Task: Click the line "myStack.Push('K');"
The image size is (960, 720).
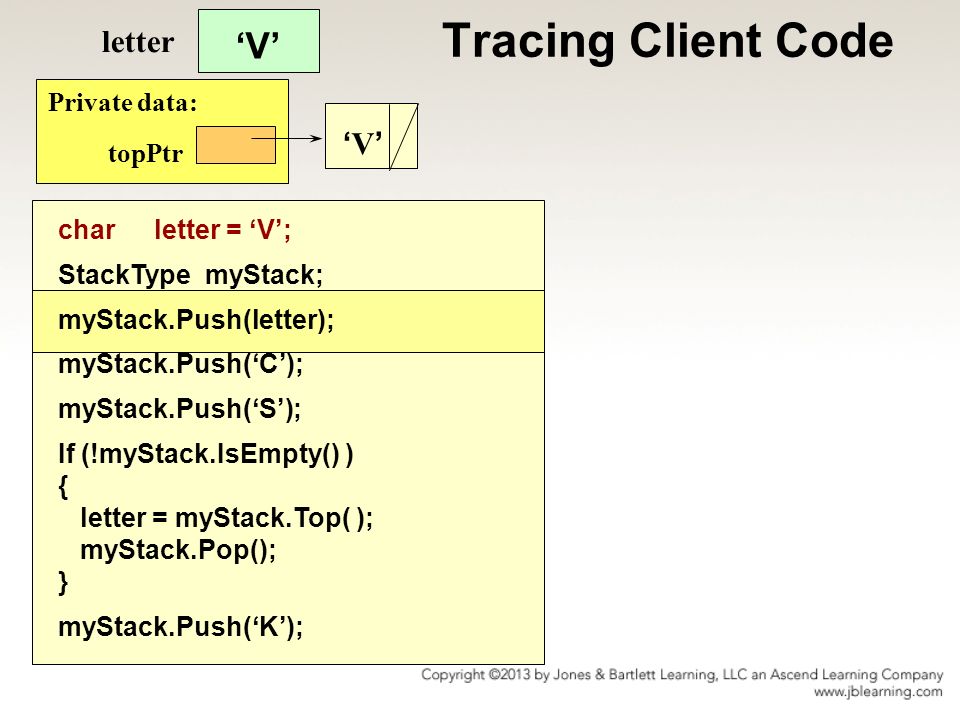Action: click(x=181, y=627)
